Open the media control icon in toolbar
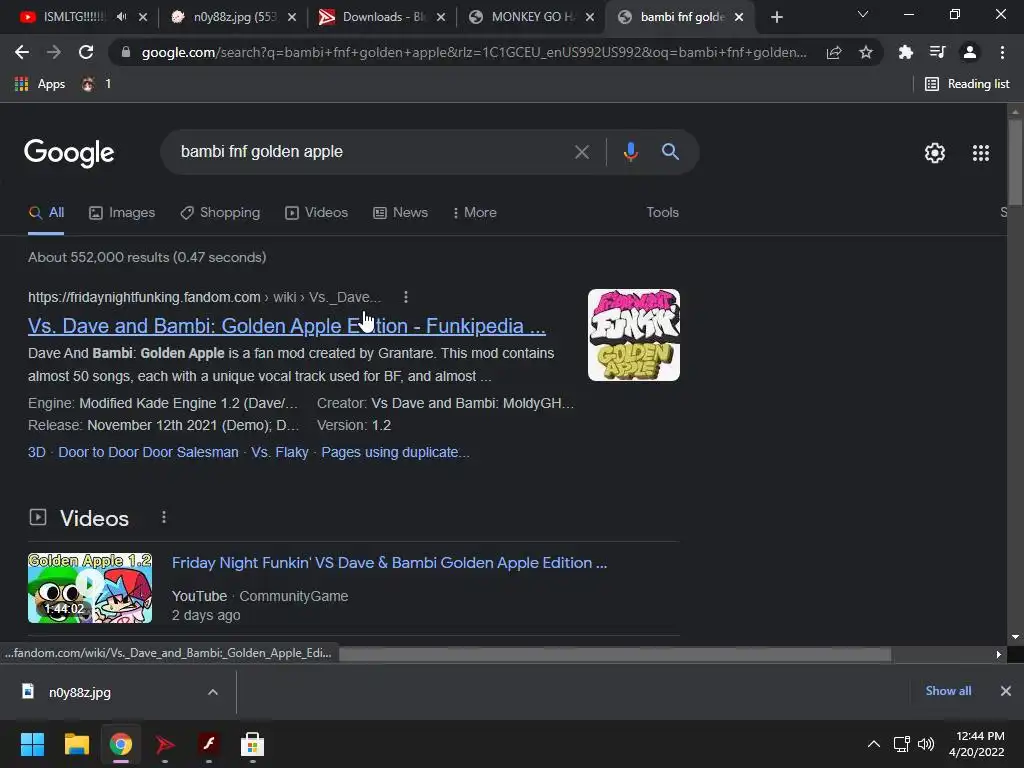 coord(937,52)
